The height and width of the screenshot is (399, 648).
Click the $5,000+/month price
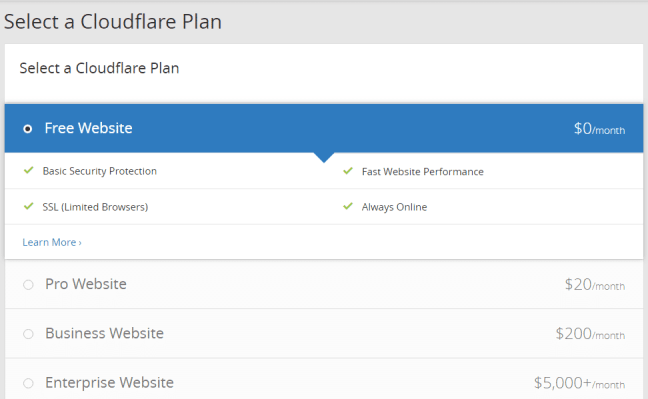(579, 383)
